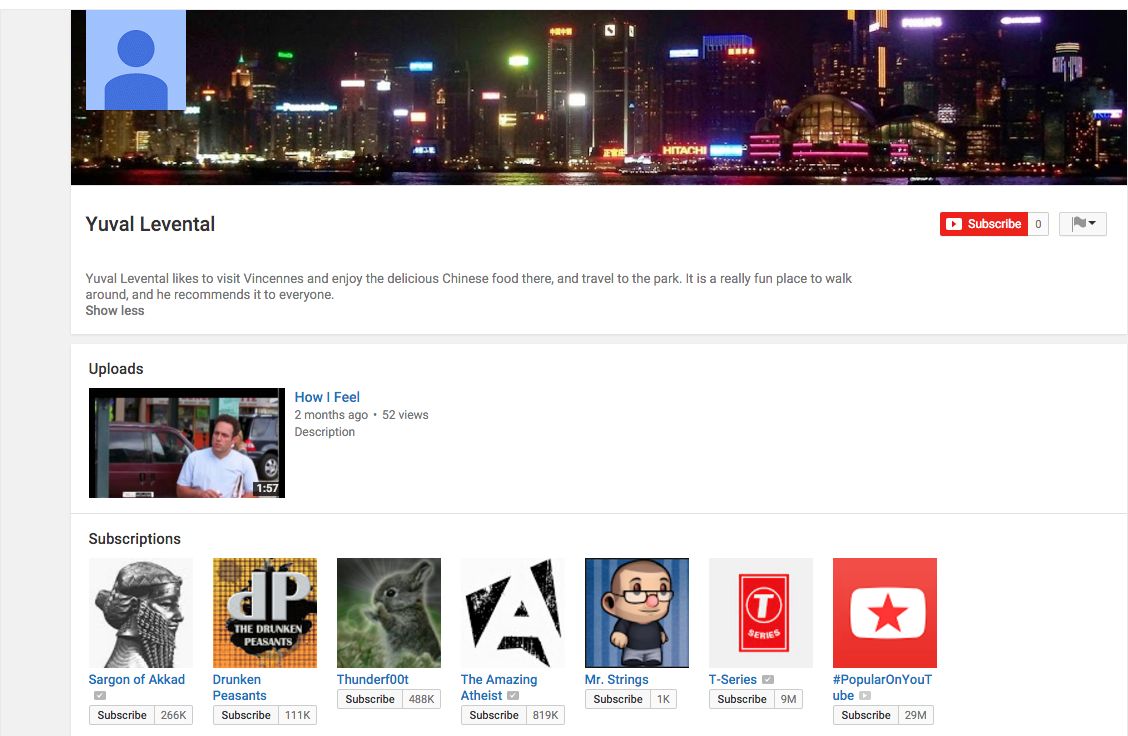The width and height of the screenshot is (1128, 736).
Task: Click the 1K subscriber count
Action: [x=663, y=699]
